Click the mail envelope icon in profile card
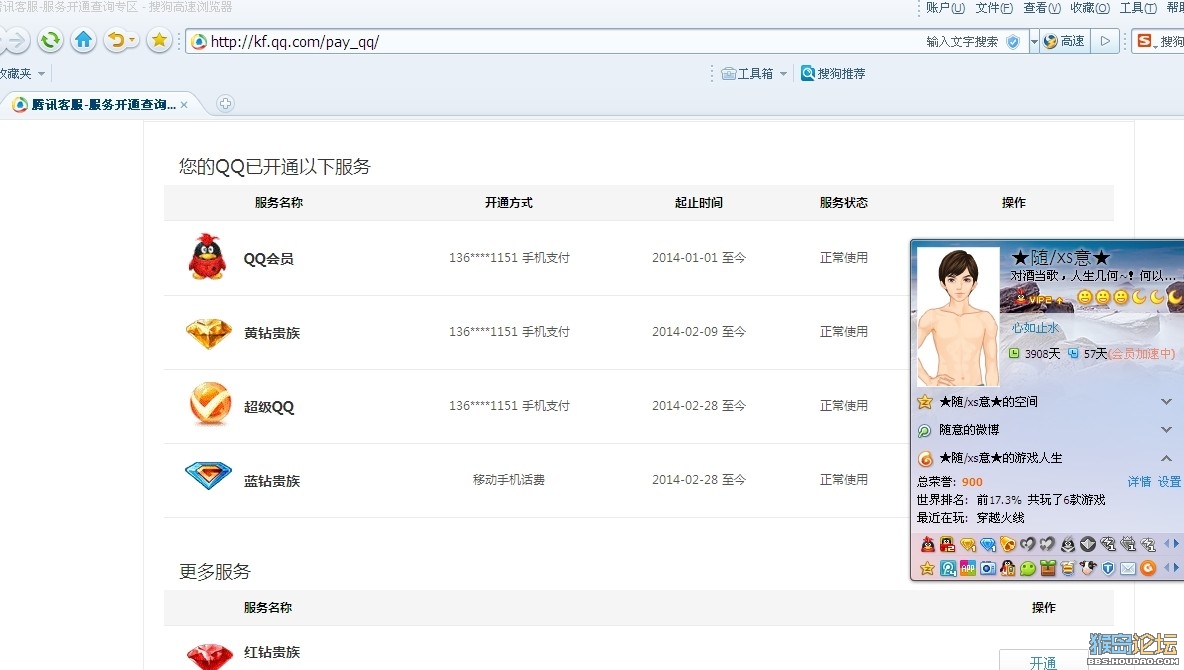The width and height of the screenshot is (1184, 670). click(x=1127, y=569)
